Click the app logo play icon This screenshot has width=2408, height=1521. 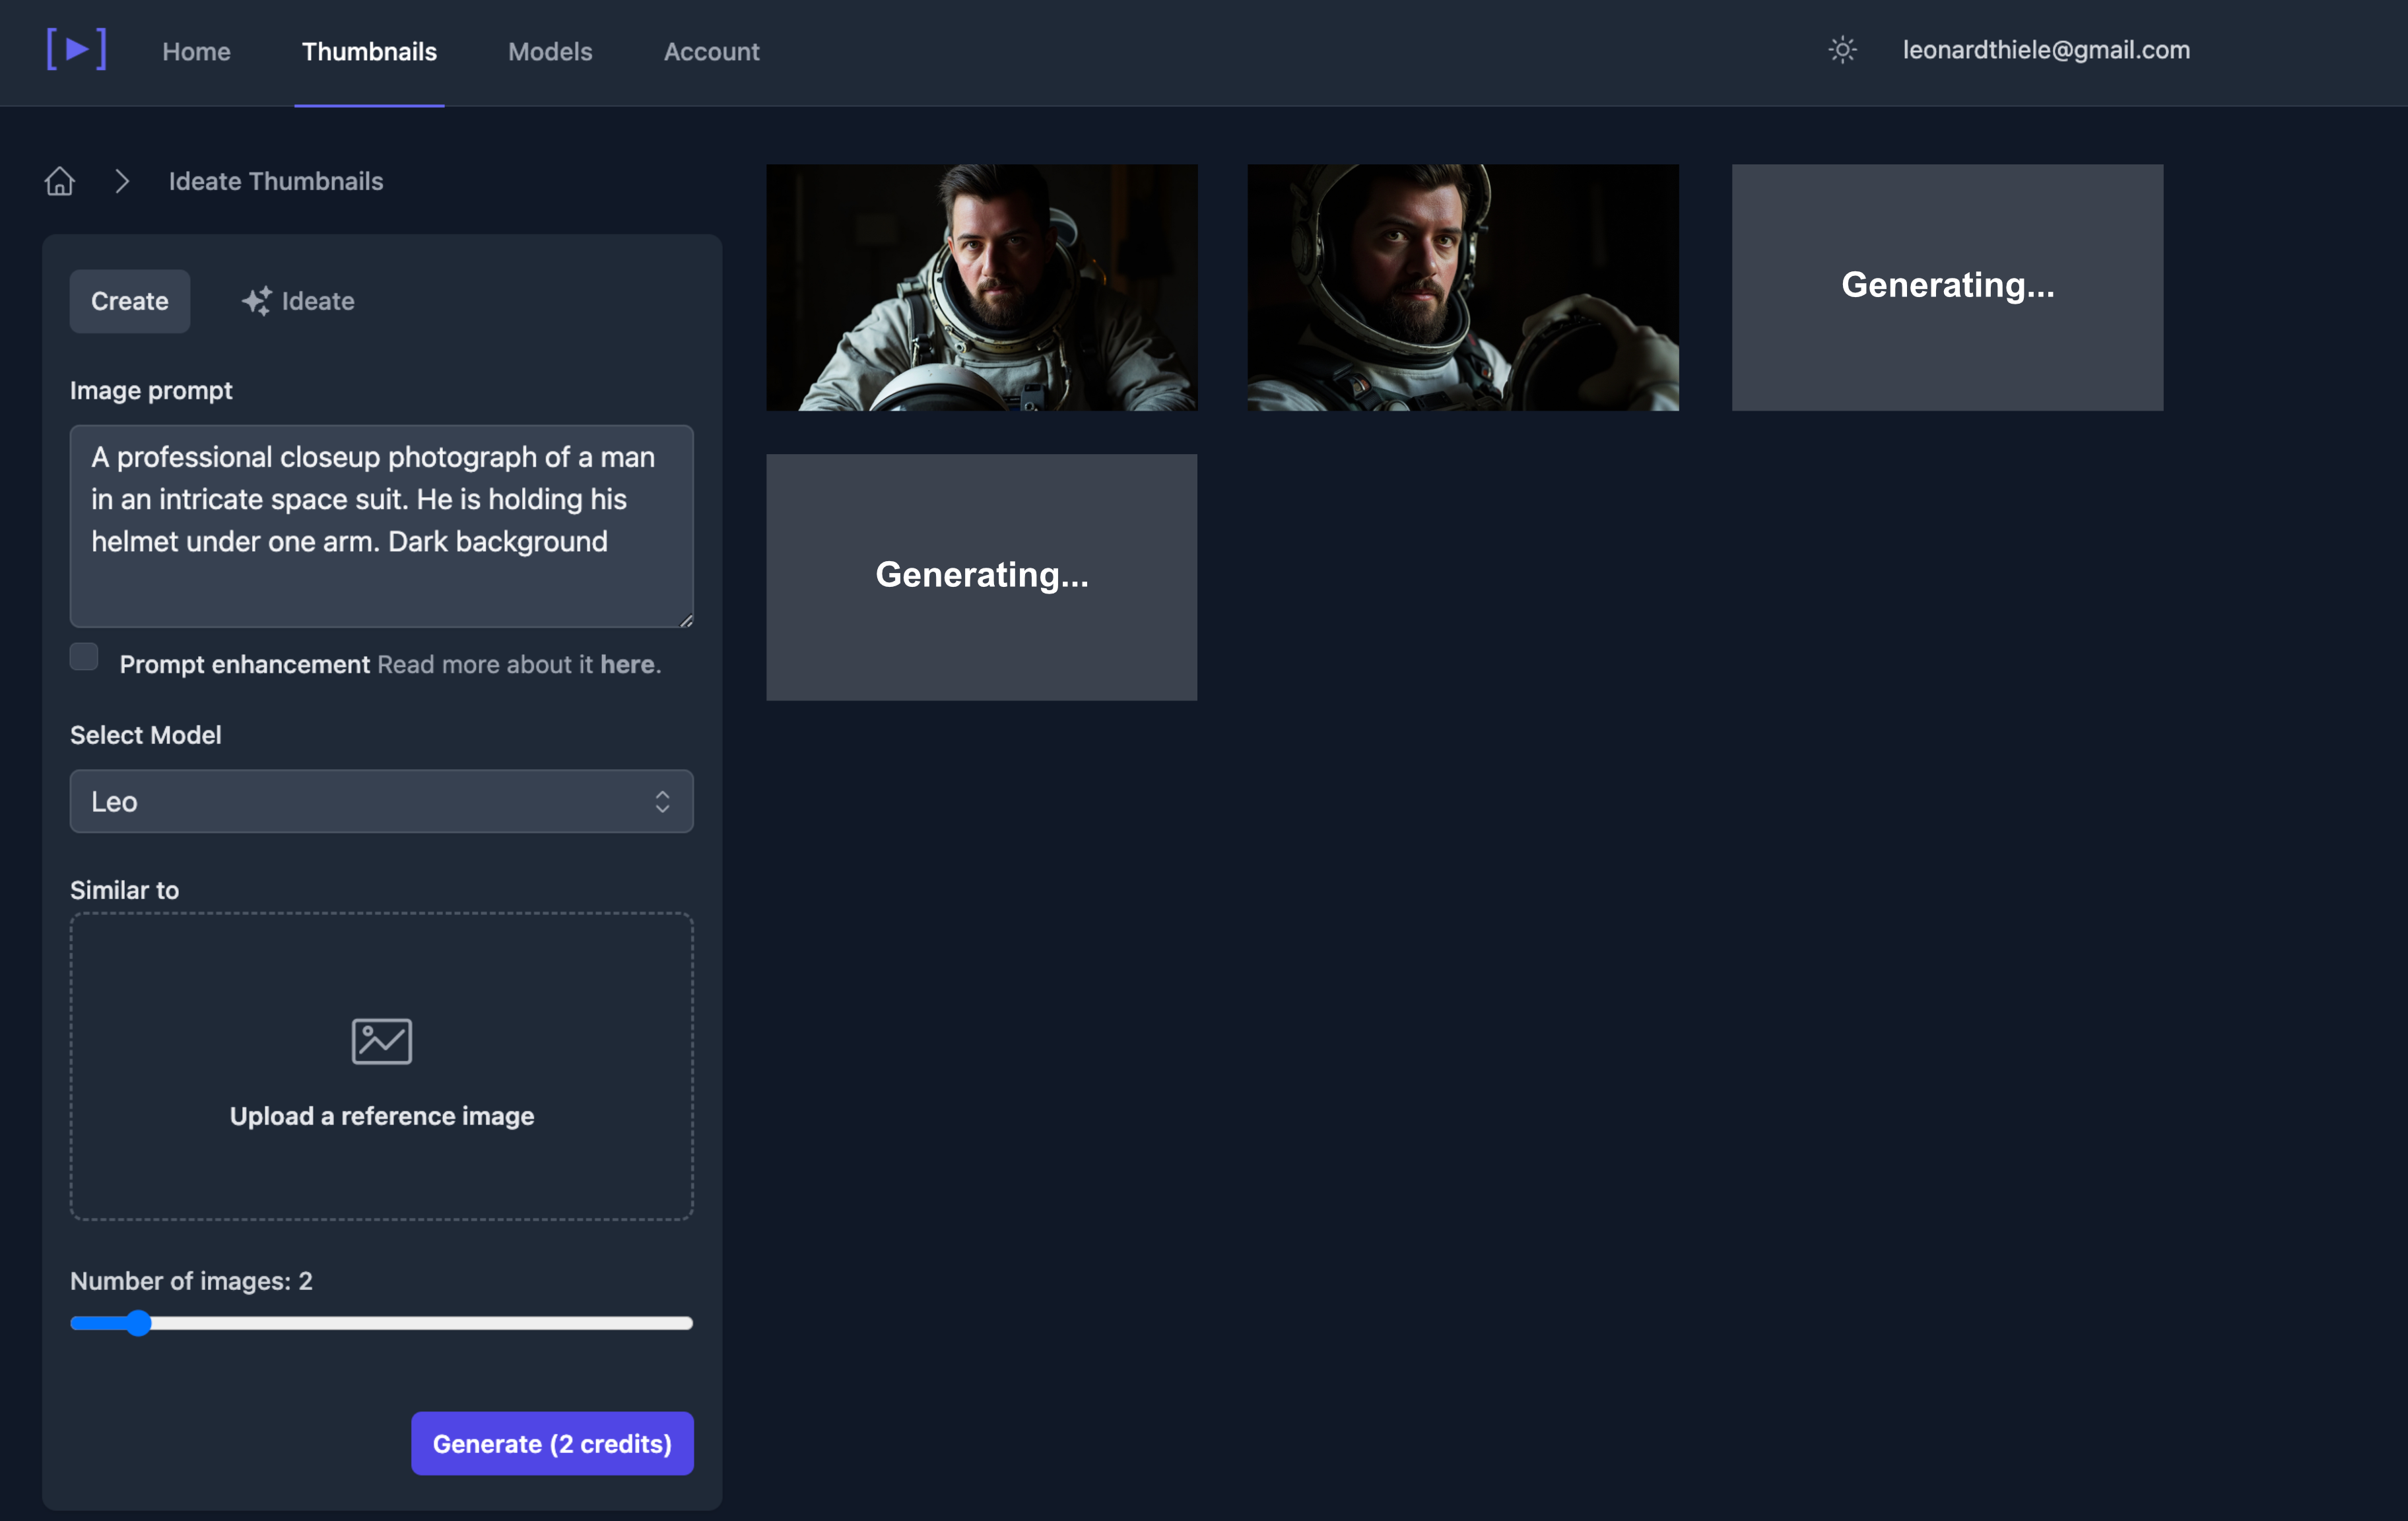pyautogui.click(x=76, y=49)
